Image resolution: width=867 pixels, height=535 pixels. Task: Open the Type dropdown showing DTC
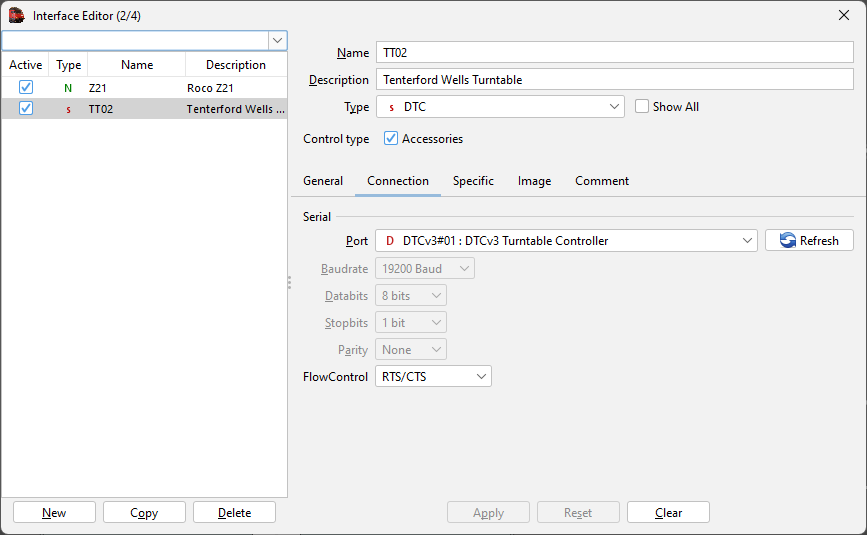[x=614, y=107]
